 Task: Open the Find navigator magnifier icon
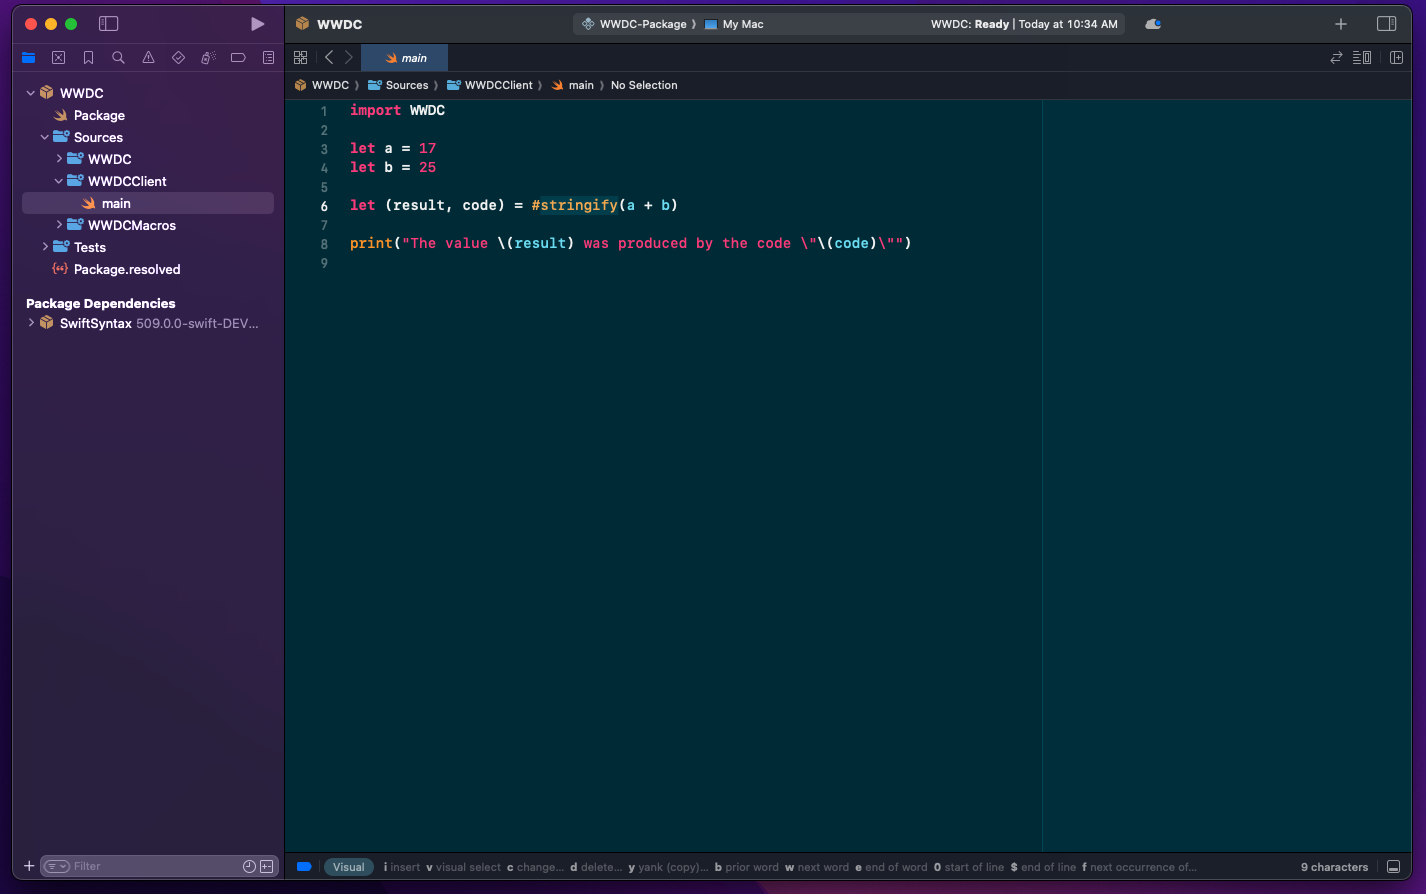click(x=118, y=58)
